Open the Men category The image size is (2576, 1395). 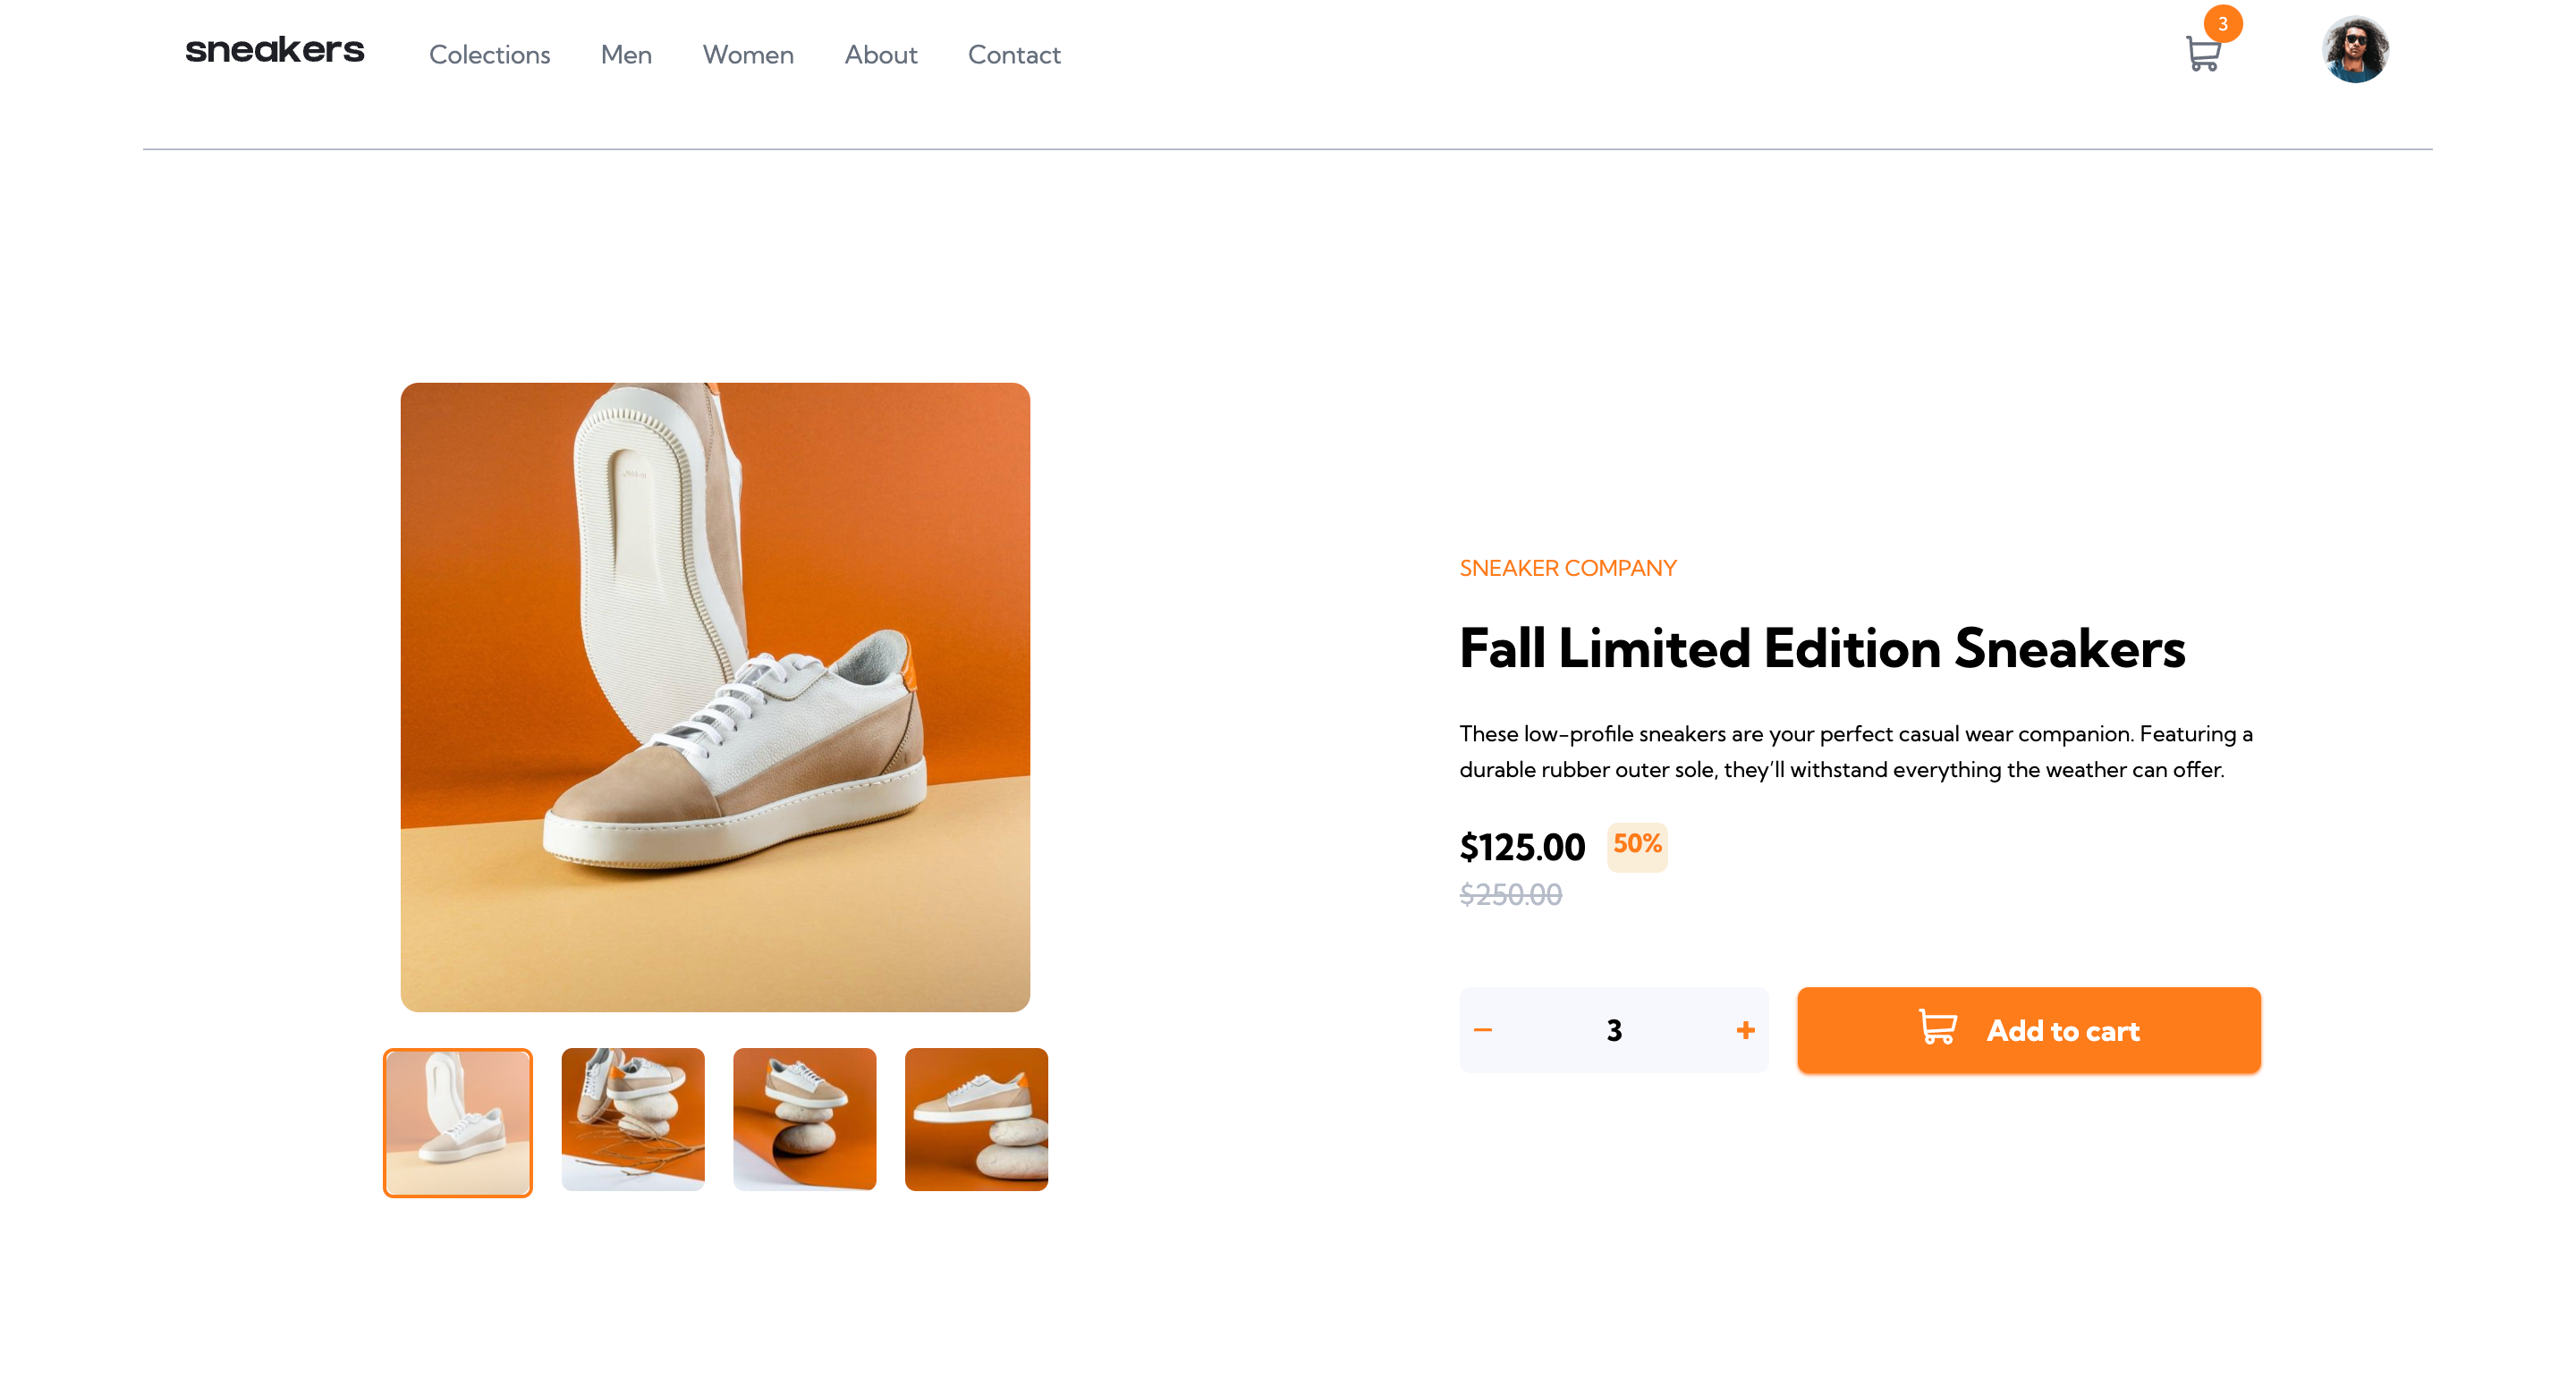626,55
